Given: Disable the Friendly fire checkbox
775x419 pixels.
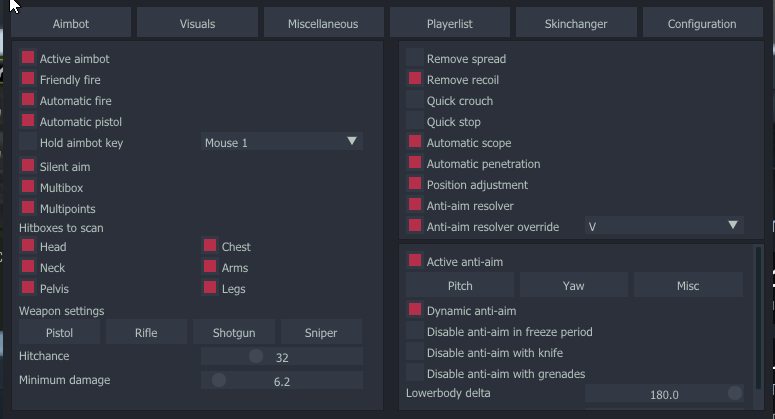Looking at the screenshot, I should [x=28, y=79].
